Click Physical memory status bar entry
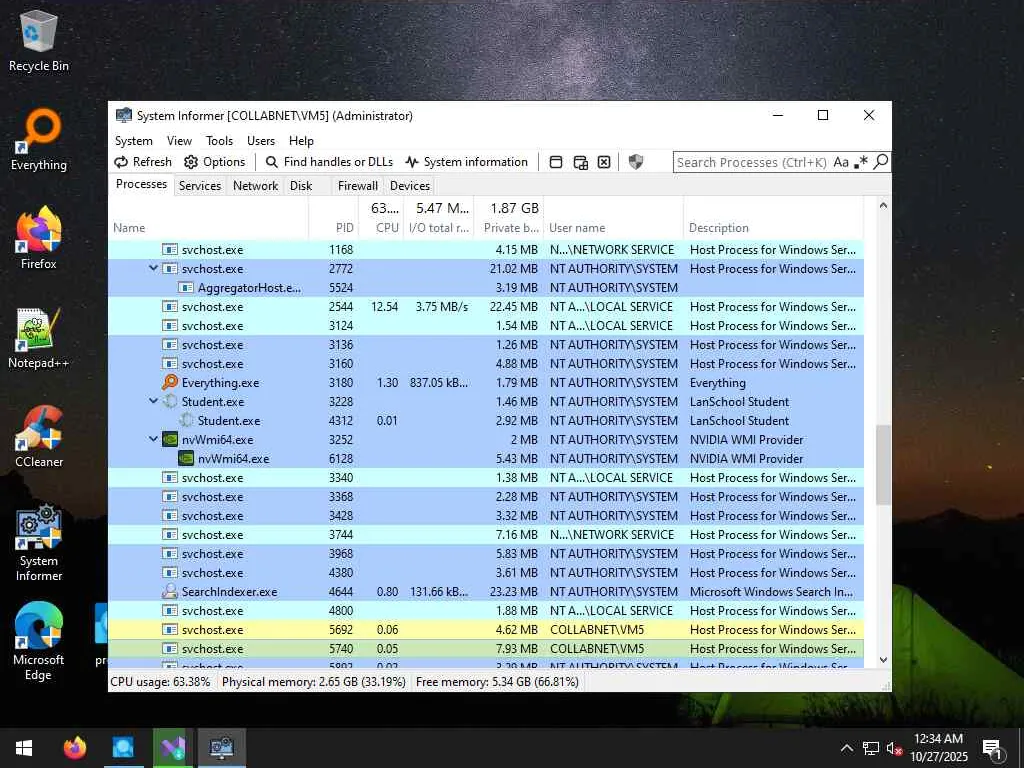The height and width of the screenshot is (768, 1024). [x=313, y=682]
